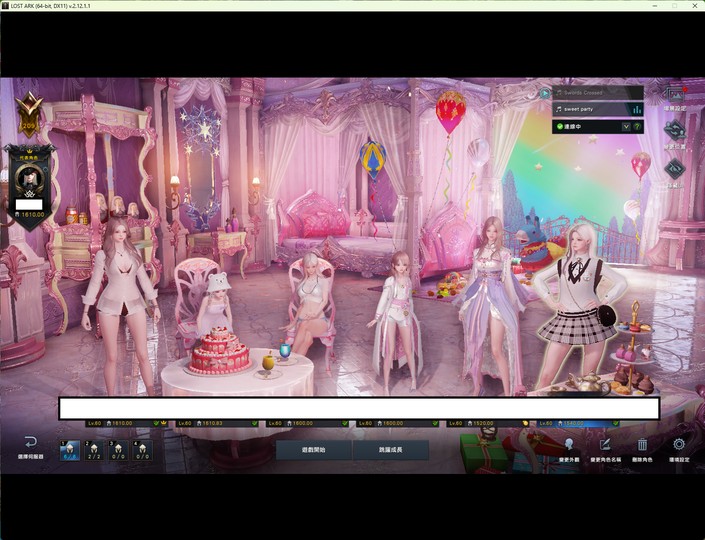Click the jump growth (跳躍成長) button
705x540 pixels.
(x=390, y=450)
